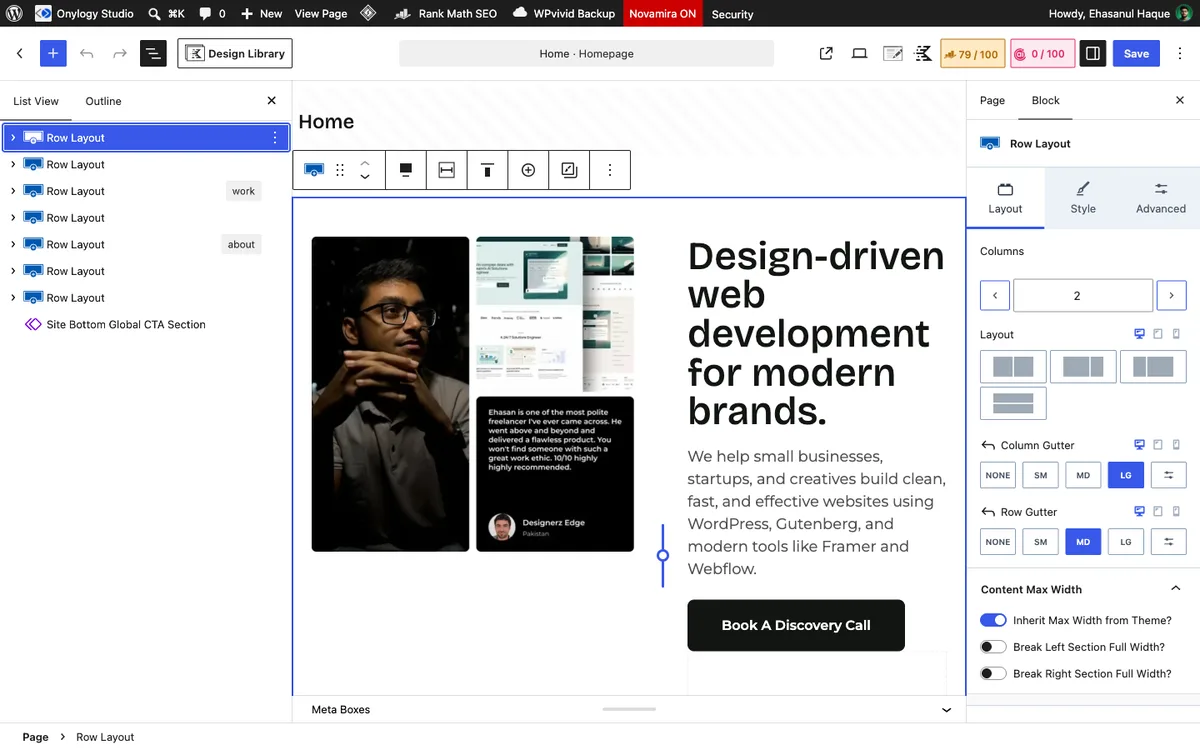Viewport: 1200px width, 750px height.
Task: Expand the Meta Boxes panel chevron
Action: click(947, 710)
